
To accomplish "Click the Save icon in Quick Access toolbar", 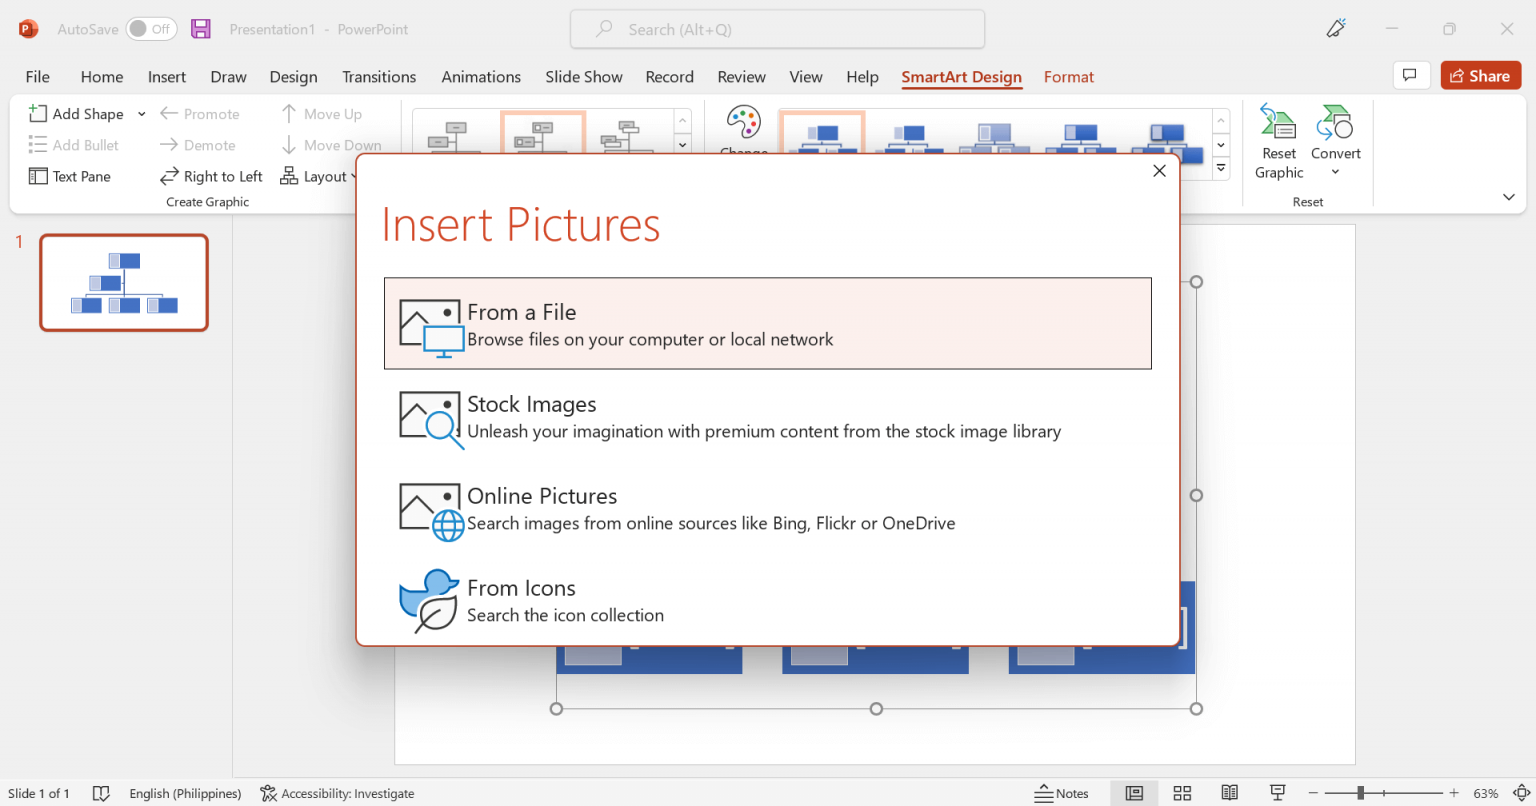I will tap(200, 29).
